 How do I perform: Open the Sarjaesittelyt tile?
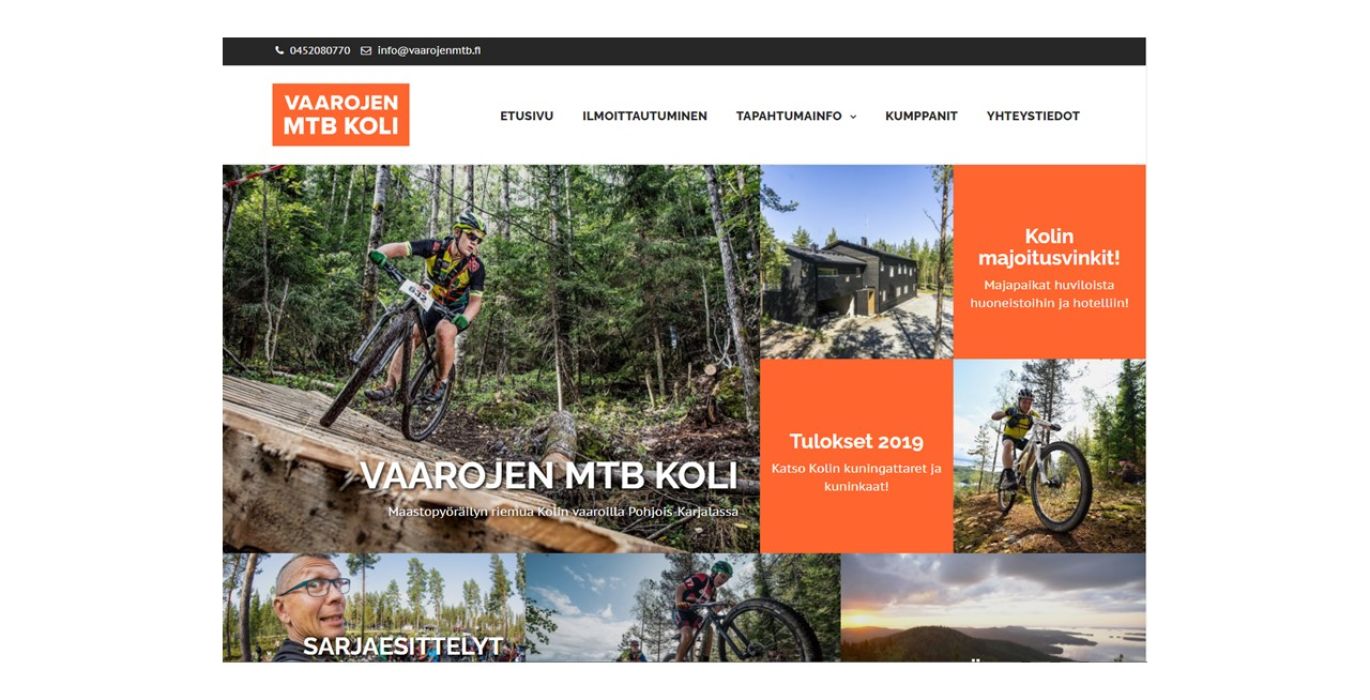(x=373, y=608)
